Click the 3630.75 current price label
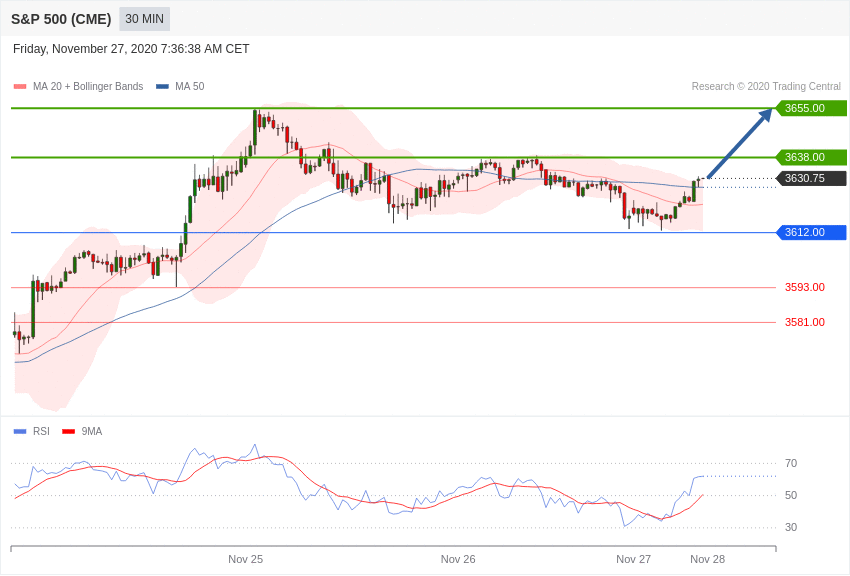The image size is (850, 576). click(810, 178)
